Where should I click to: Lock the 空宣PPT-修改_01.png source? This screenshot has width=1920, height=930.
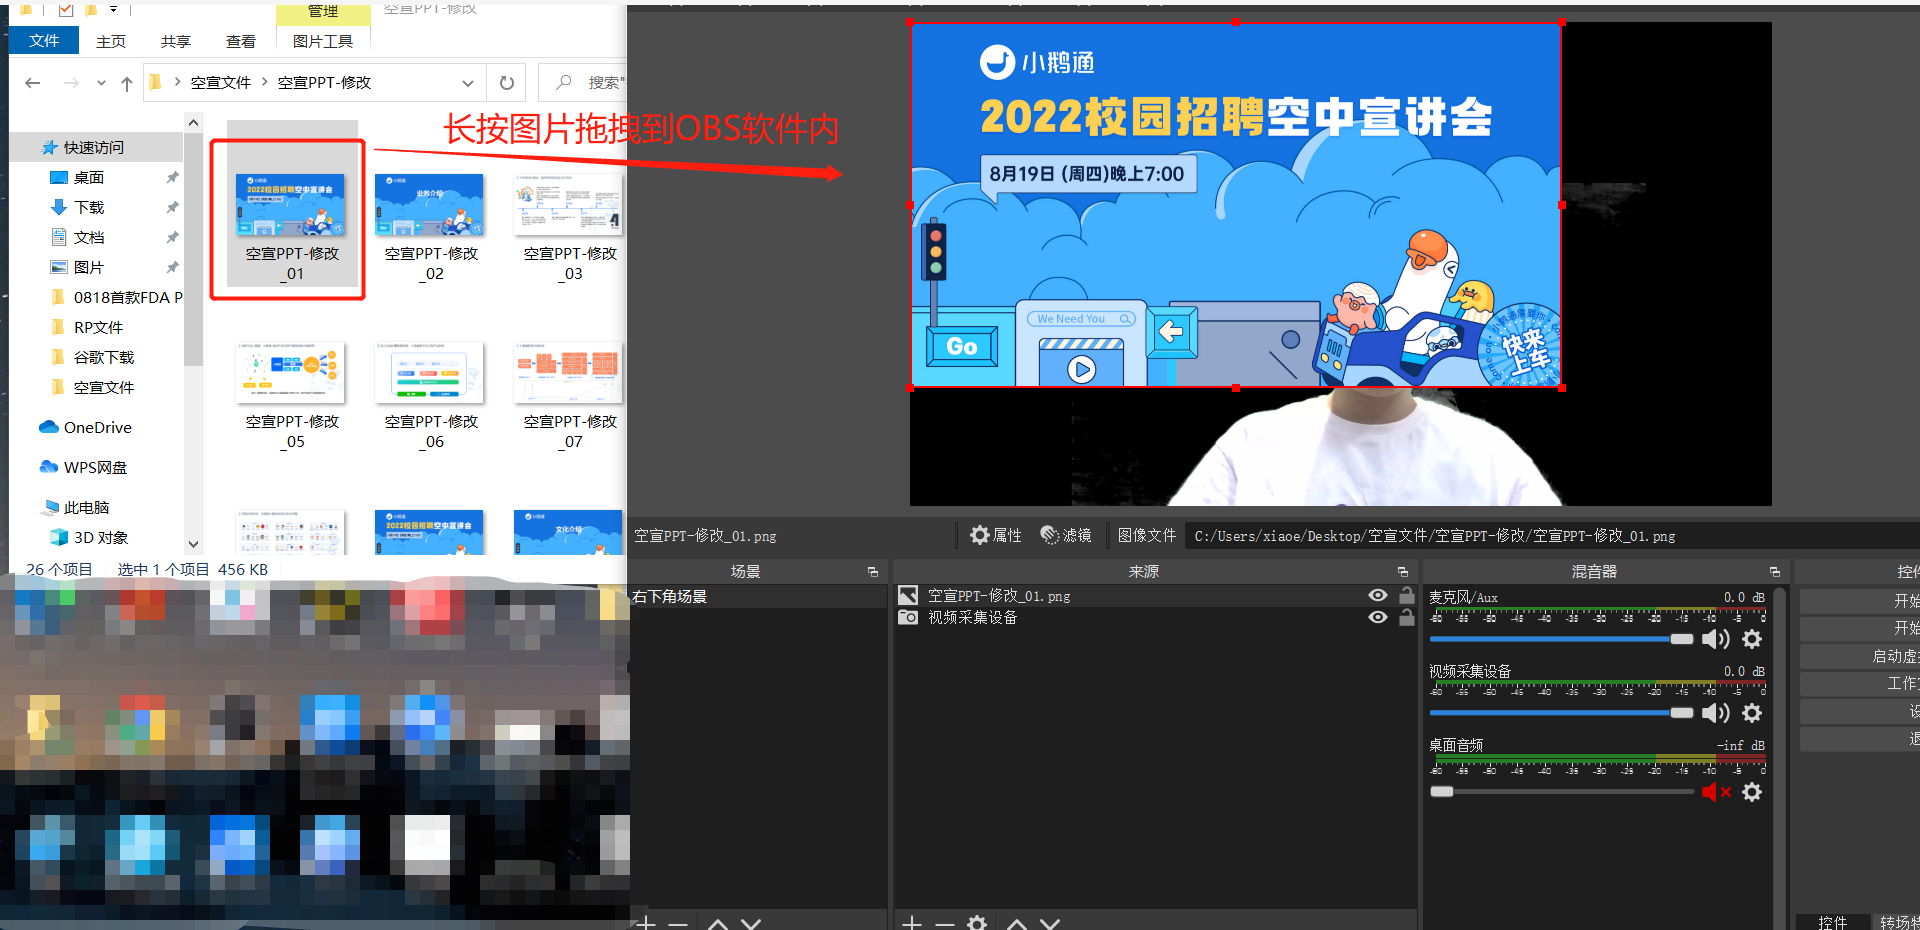point(1406,596)
